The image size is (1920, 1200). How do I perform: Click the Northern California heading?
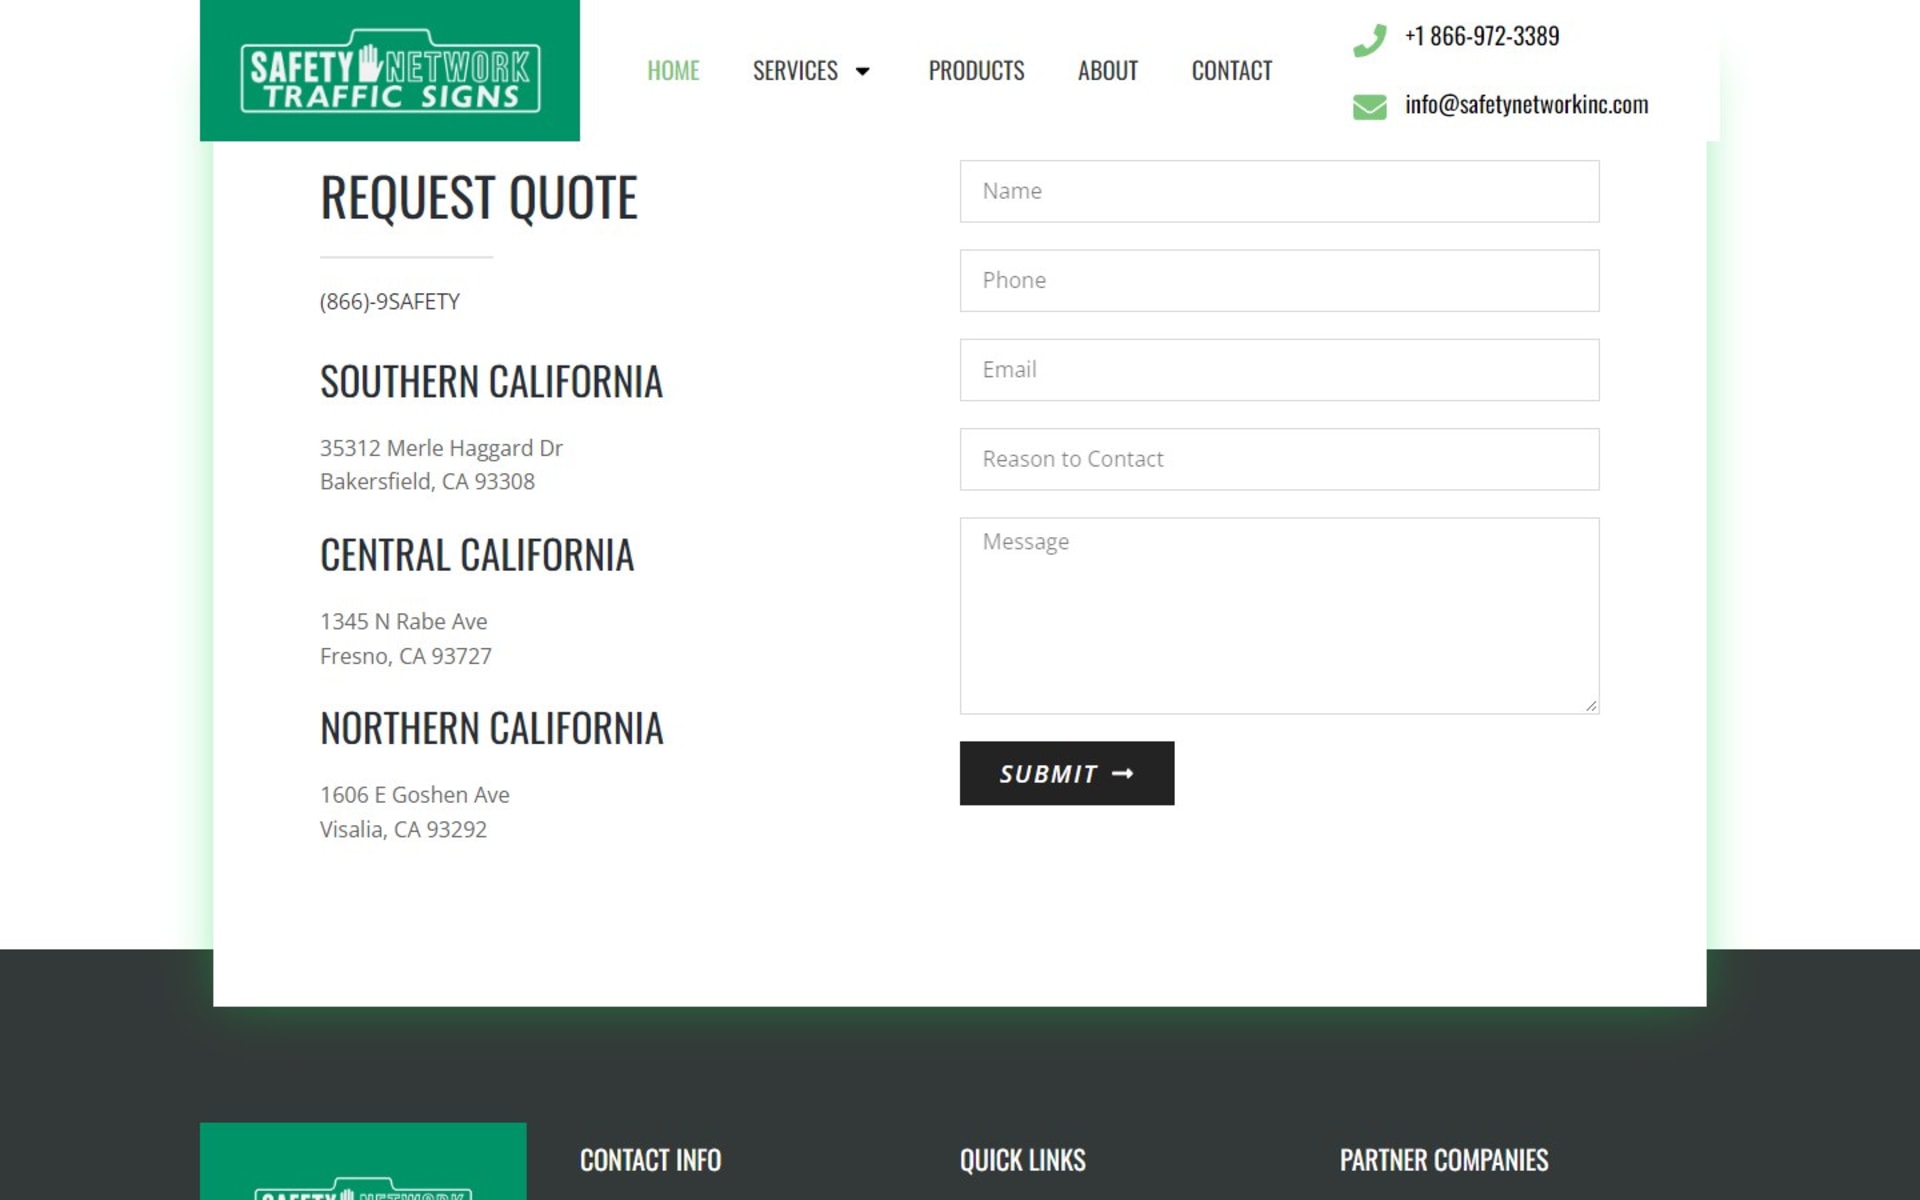tap(491, 729)
